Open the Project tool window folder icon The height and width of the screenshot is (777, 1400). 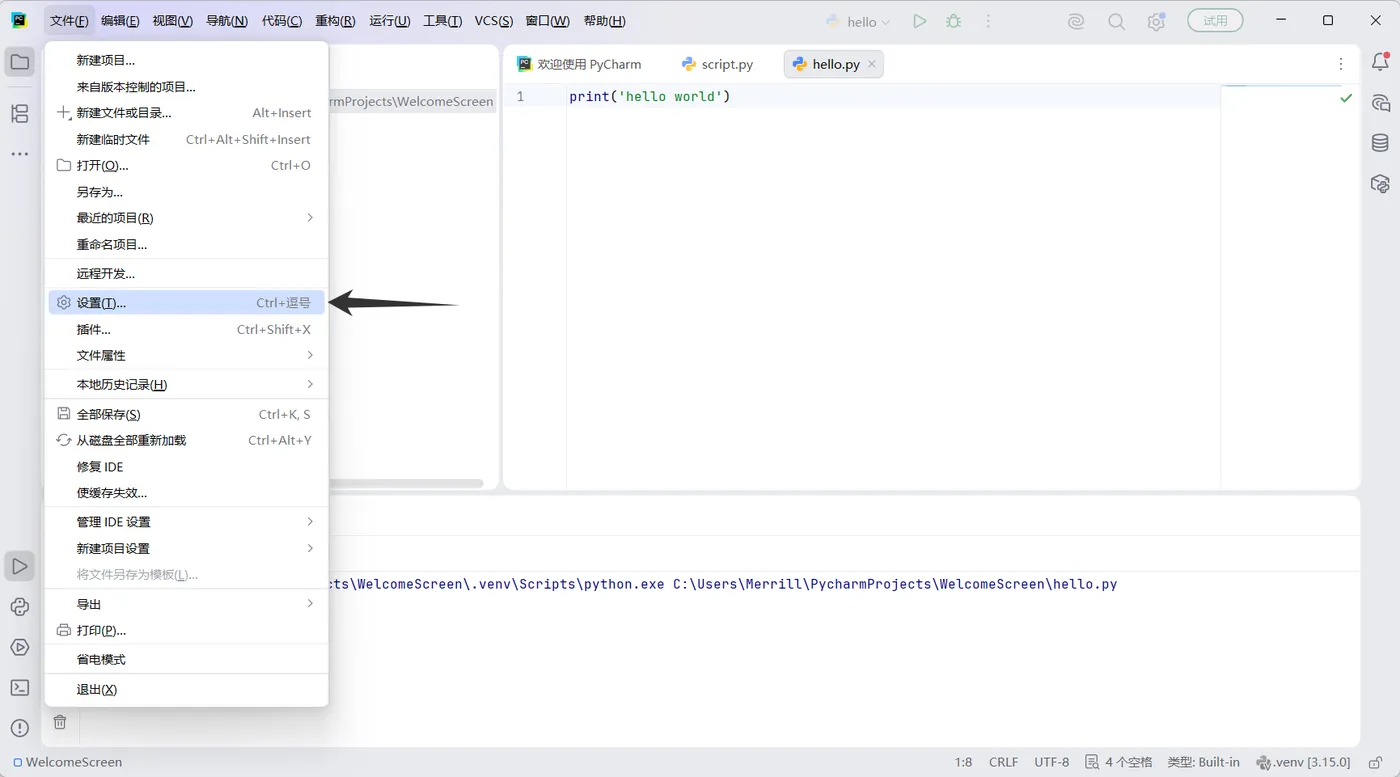[20, 62]
